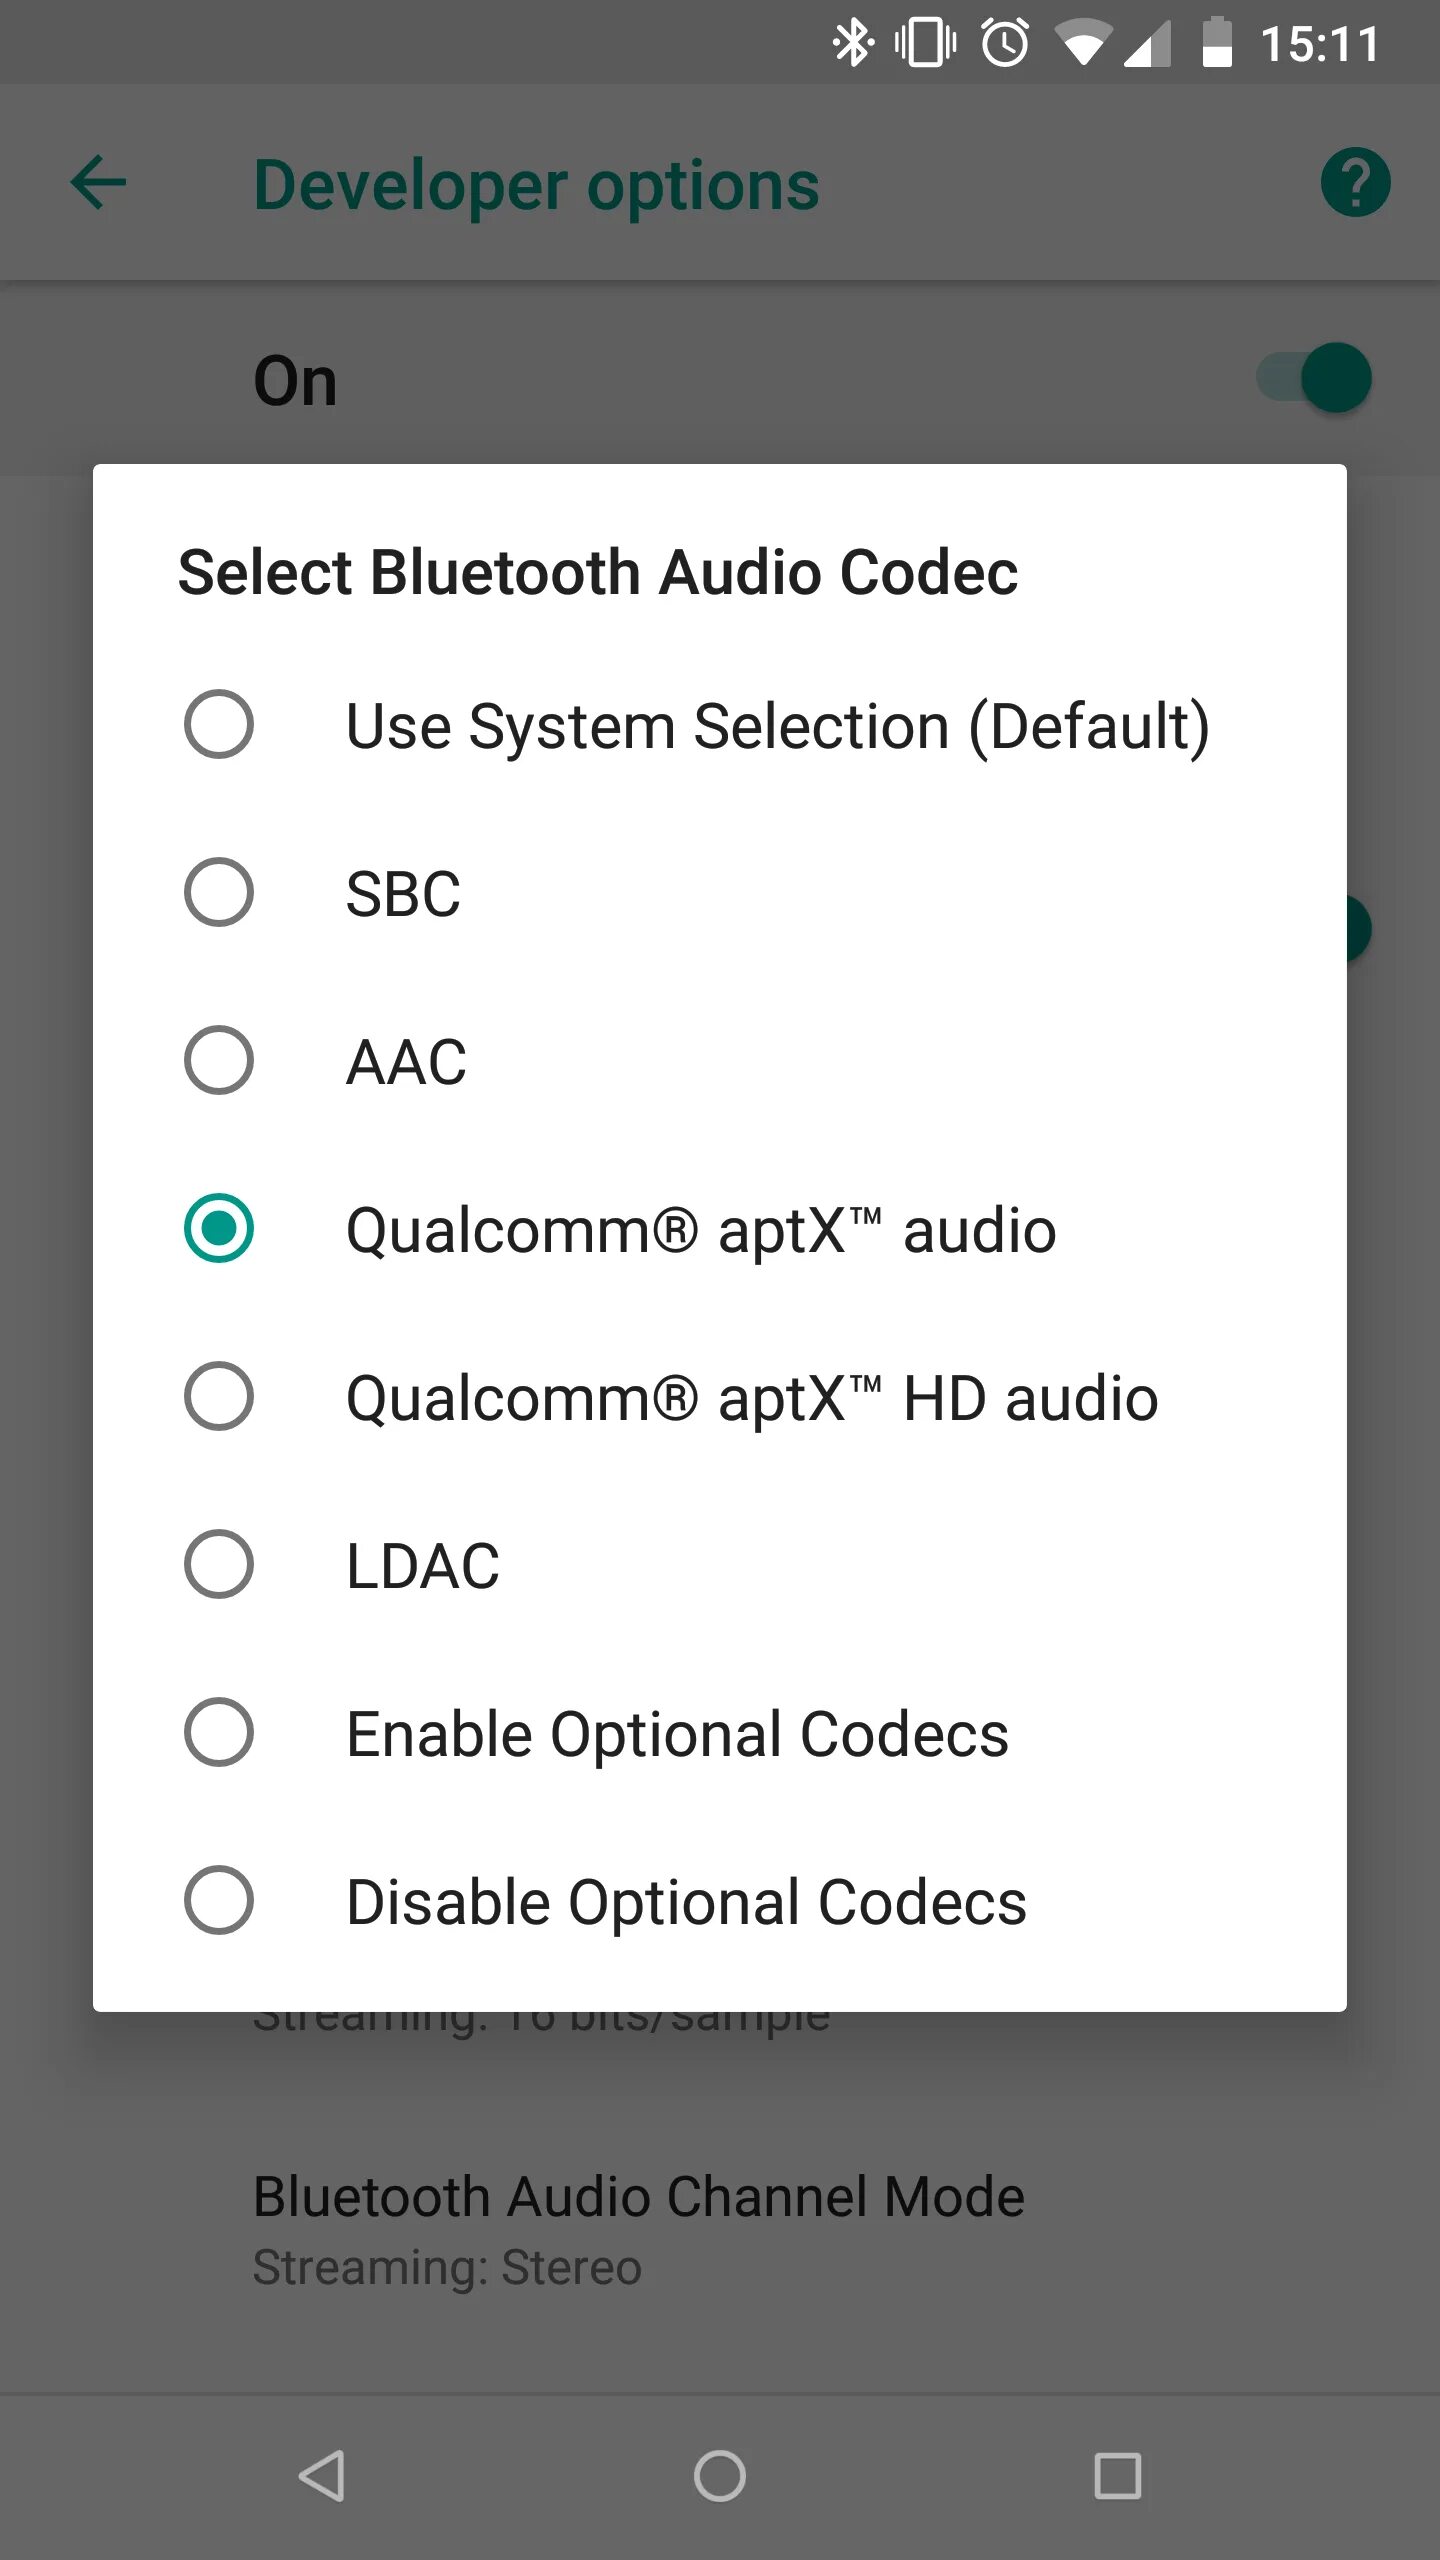Select the LDAC codec option
Viewport: 1440px width, 2560px height.
point(218,1565)
